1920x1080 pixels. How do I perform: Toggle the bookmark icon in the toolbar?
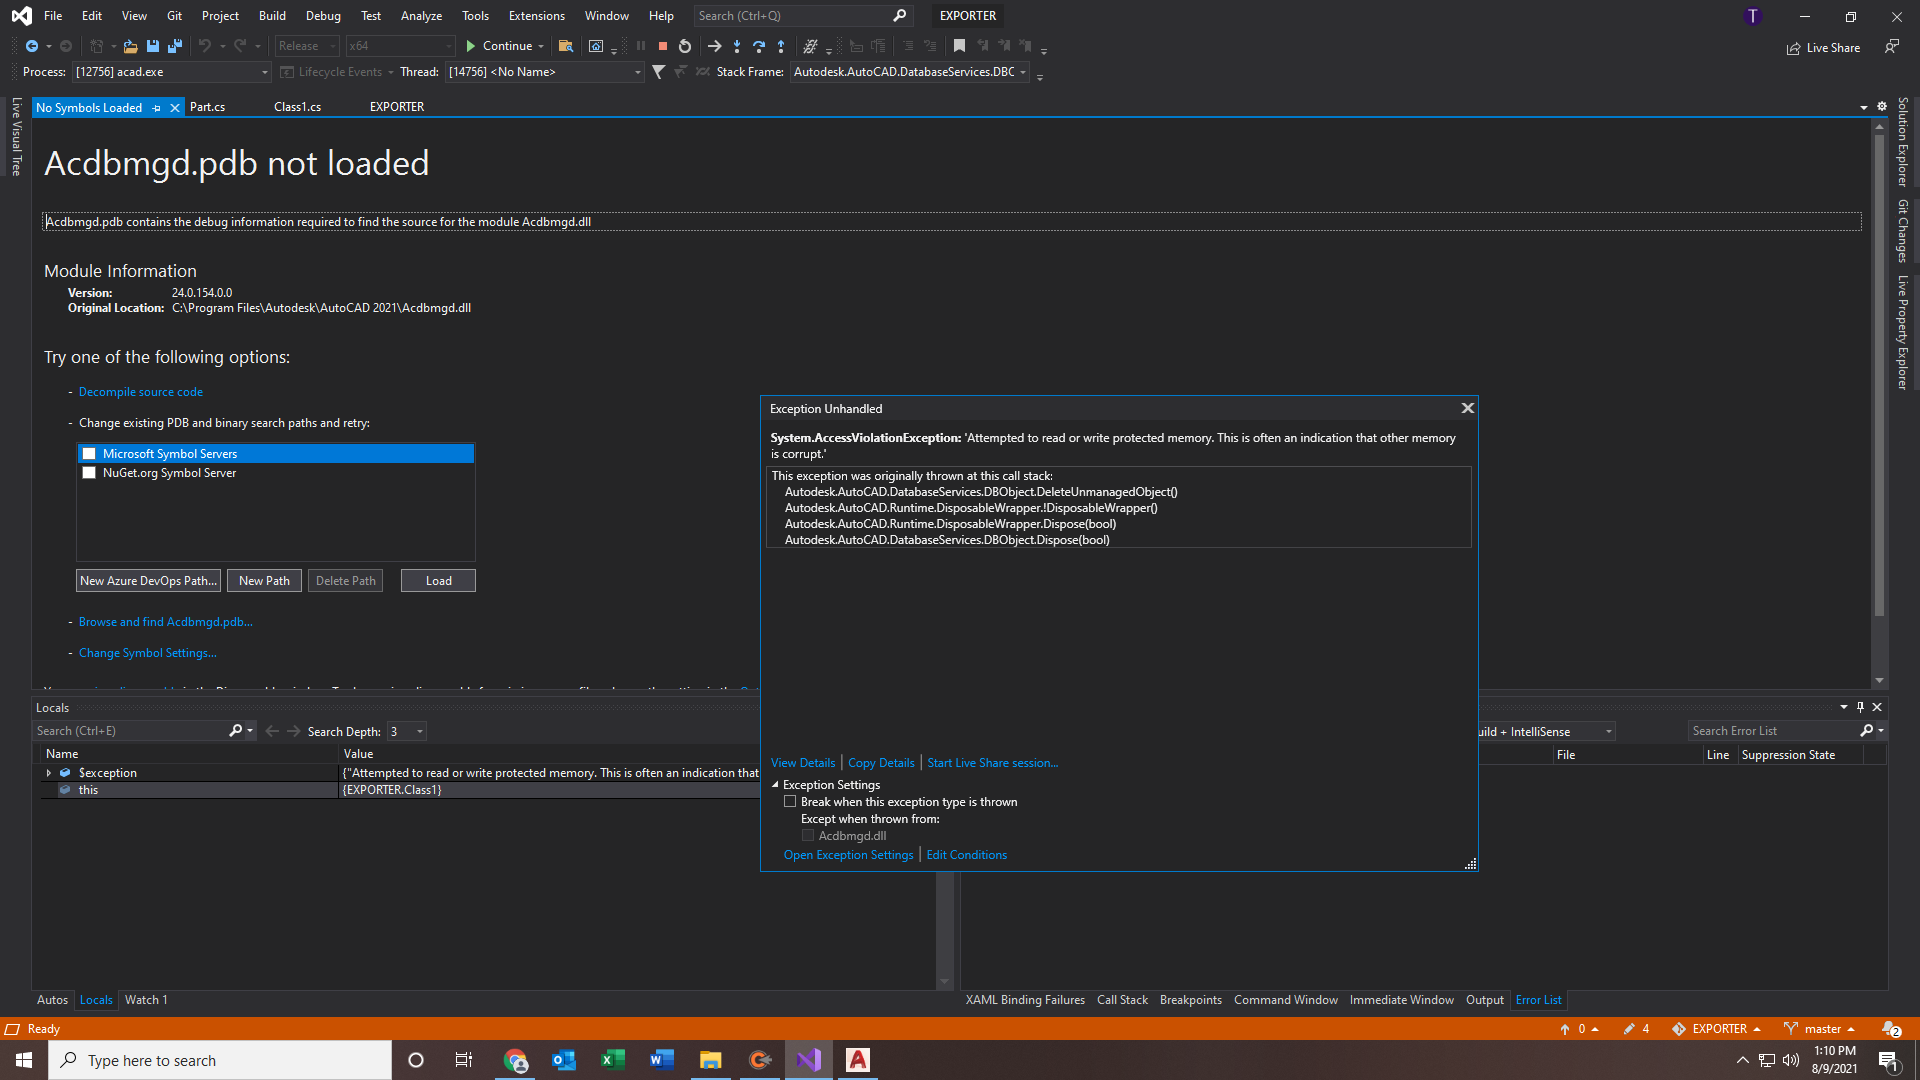tap(959, 46)
